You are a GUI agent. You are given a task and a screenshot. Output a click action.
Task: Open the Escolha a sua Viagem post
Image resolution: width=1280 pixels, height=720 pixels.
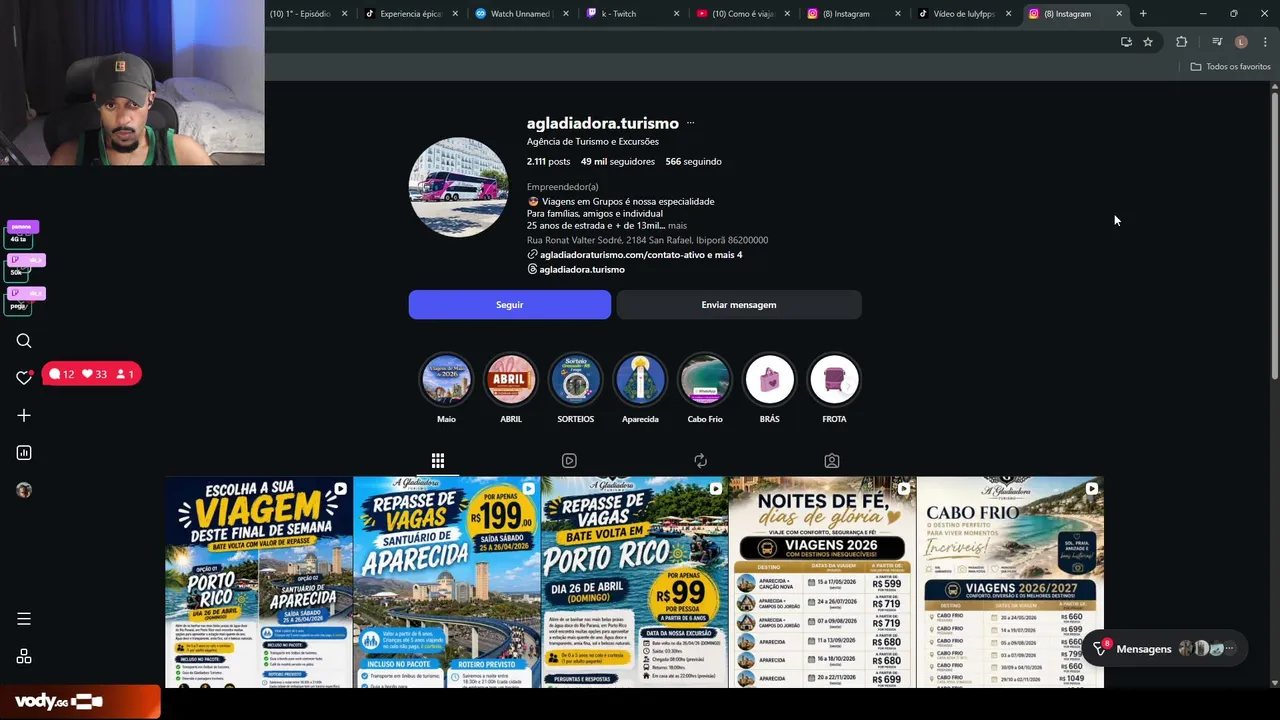coord(259,582)
